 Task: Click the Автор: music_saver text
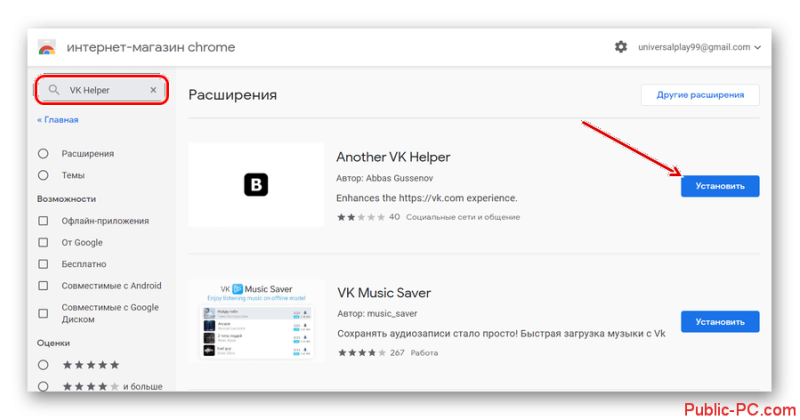(377, 314)
